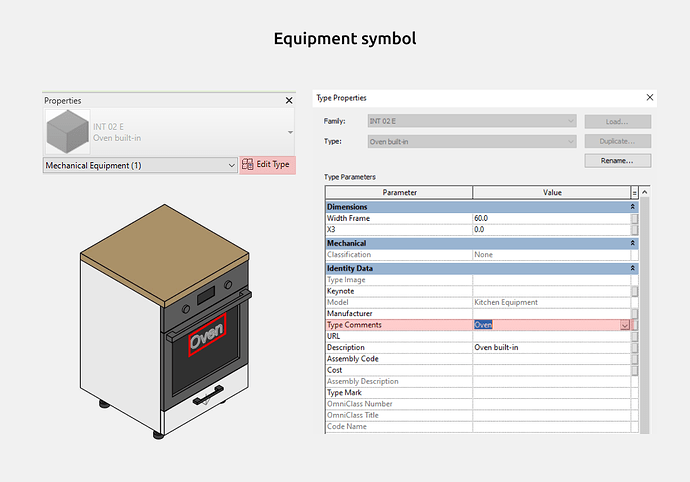This screenshot has width=690, height=482.
Task: Collapse the Mechanical parameter group
Action: pos(633,243)
